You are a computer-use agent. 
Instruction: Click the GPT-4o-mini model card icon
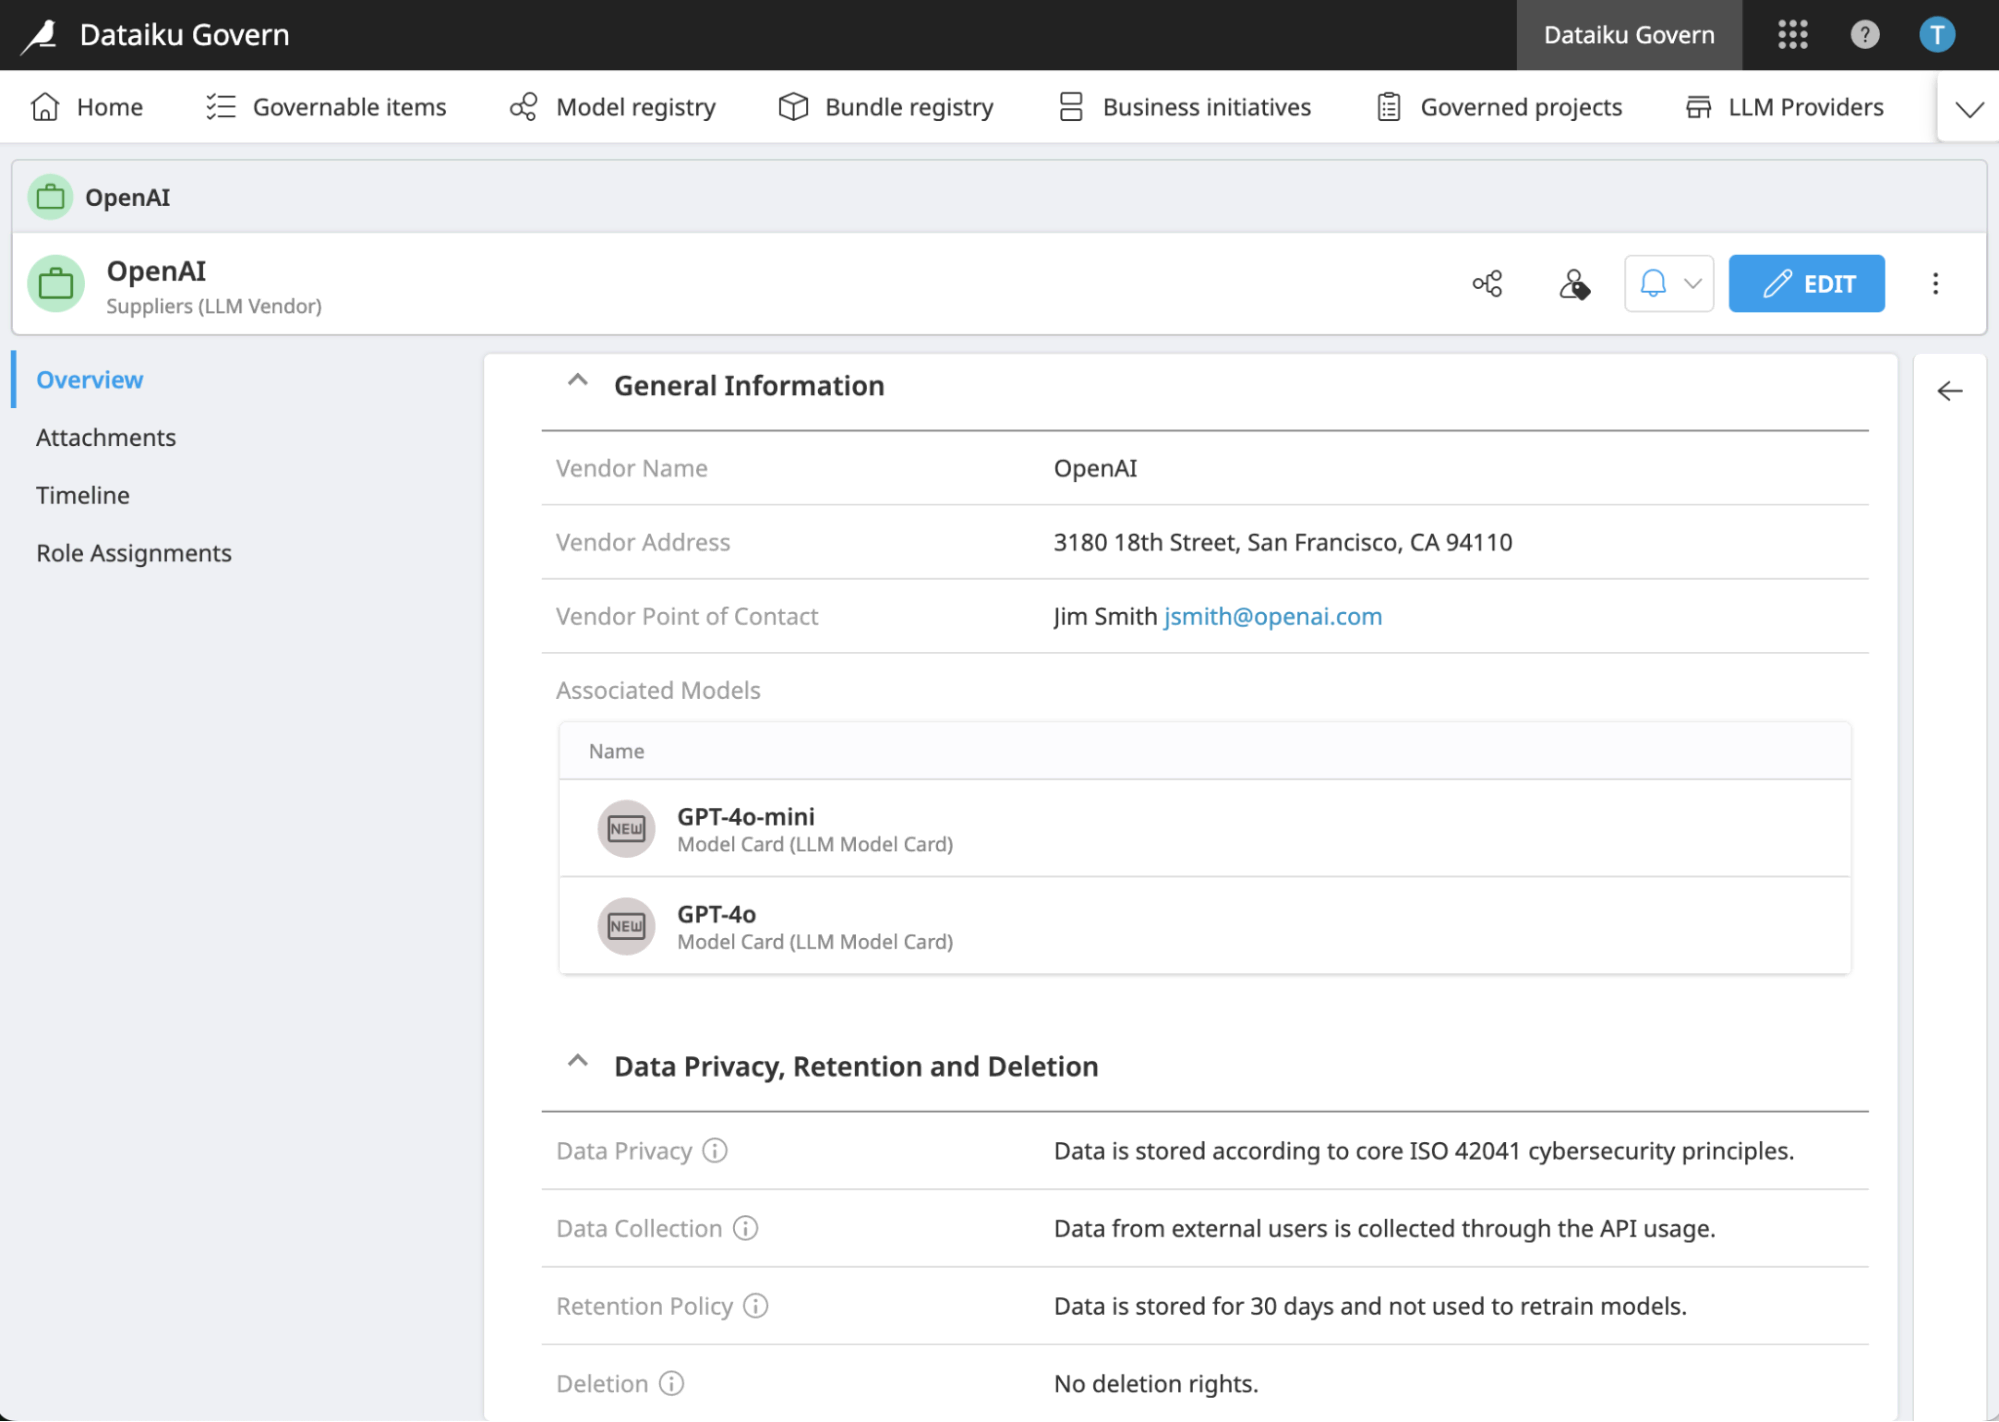click(626, 829)
